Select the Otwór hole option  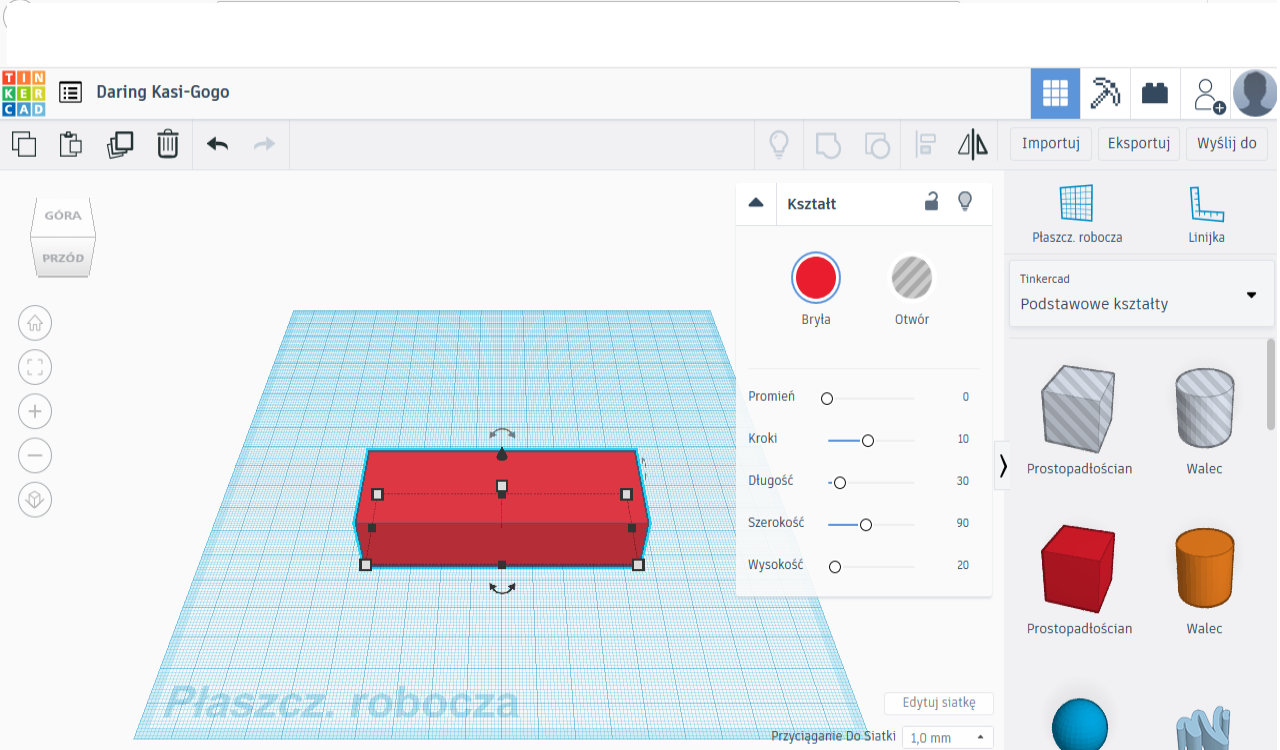click(912, 278)
